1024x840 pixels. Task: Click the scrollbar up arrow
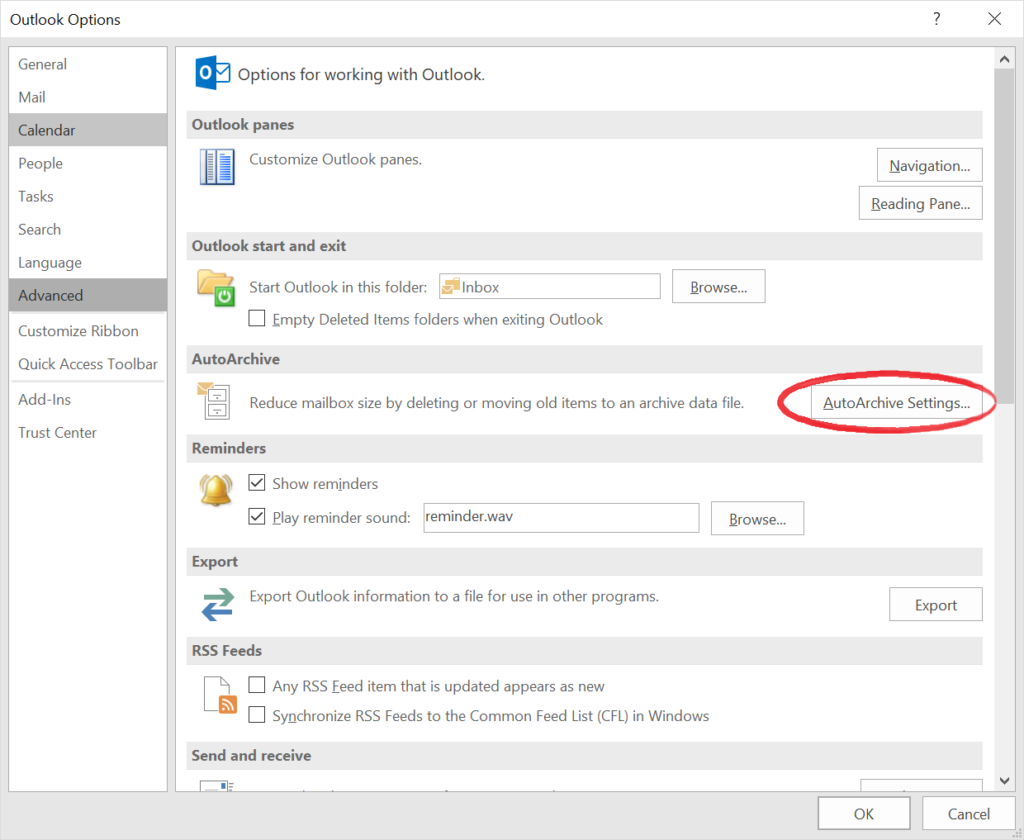coord(1004,59)
